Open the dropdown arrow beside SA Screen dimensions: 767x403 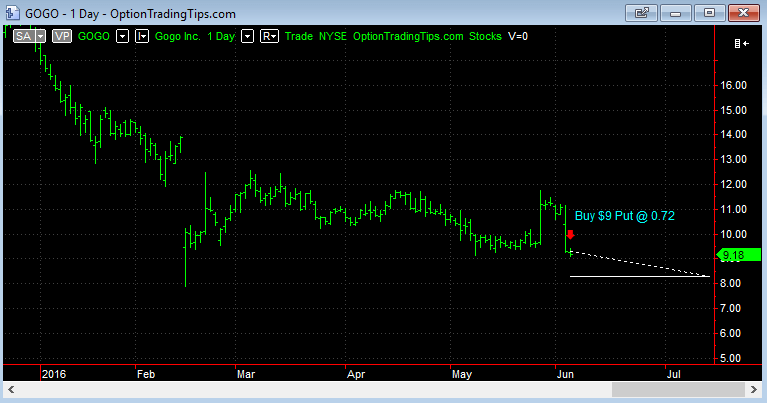(41, 36)
